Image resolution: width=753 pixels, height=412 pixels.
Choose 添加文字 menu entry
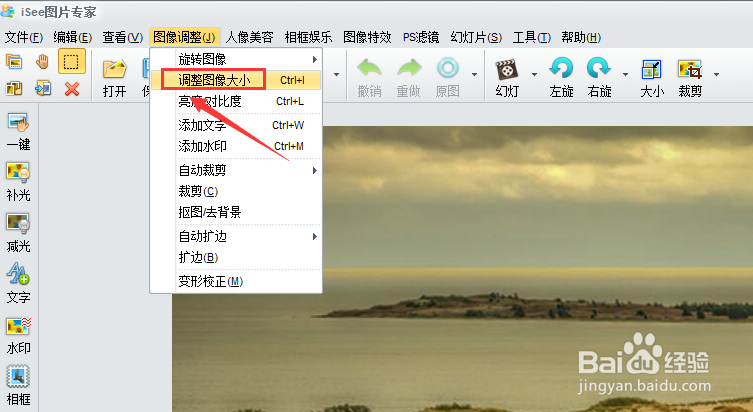[x=236, y=125]
